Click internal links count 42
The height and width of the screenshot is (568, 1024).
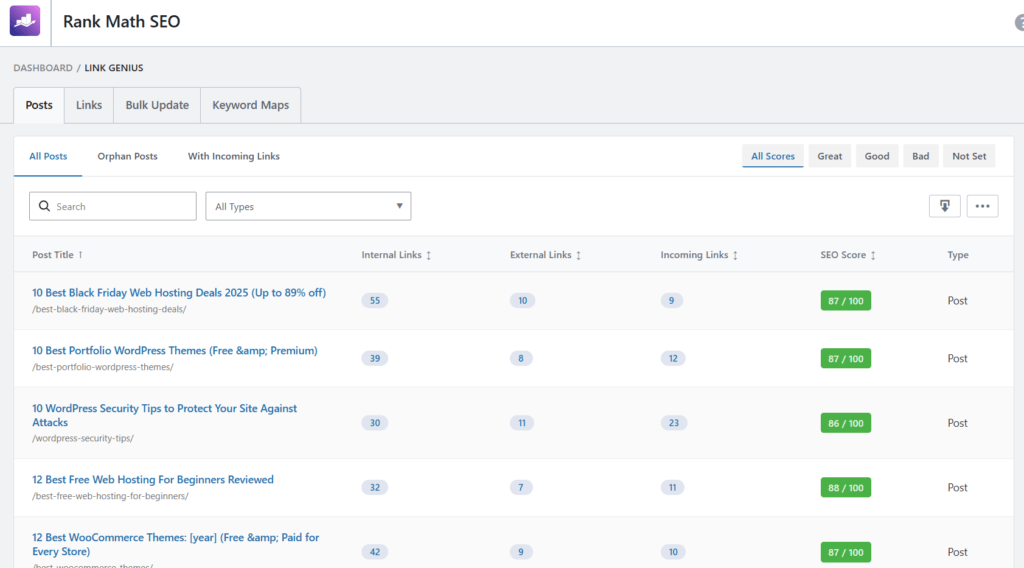click(x=375, y=552)
